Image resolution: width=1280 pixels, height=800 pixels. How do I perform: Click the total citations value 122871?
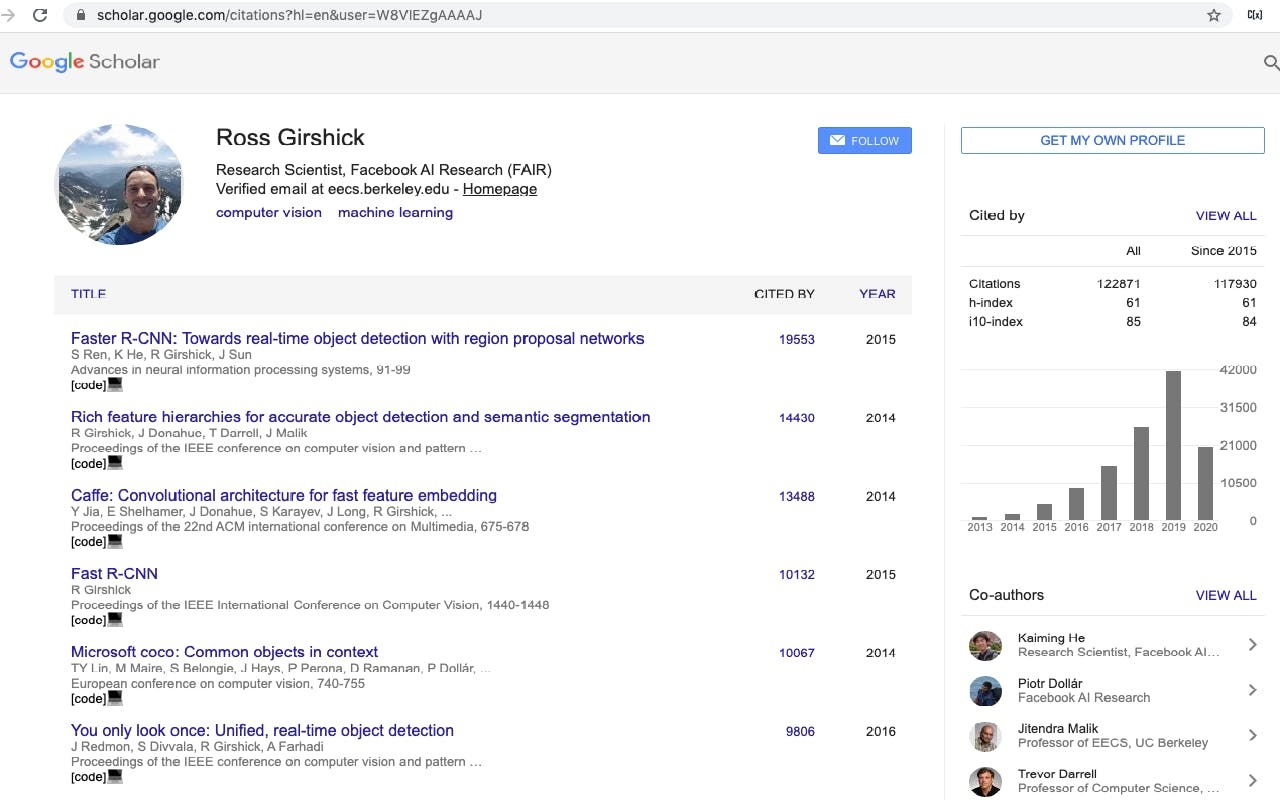(1118, 284)
